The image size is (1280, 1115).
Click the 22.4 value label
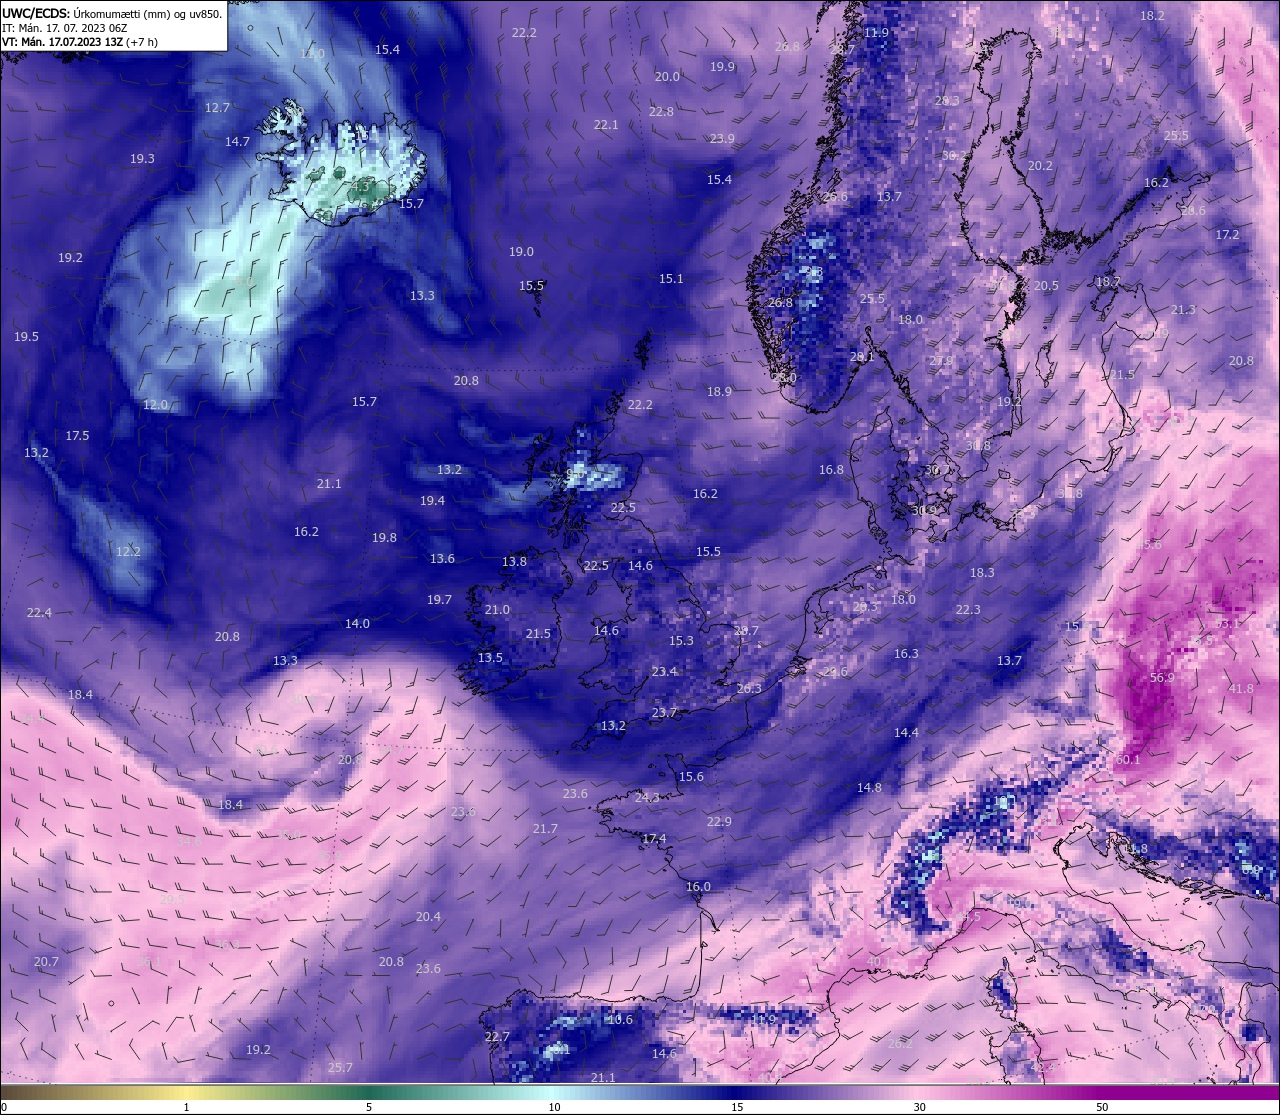(x=39, y=613)
